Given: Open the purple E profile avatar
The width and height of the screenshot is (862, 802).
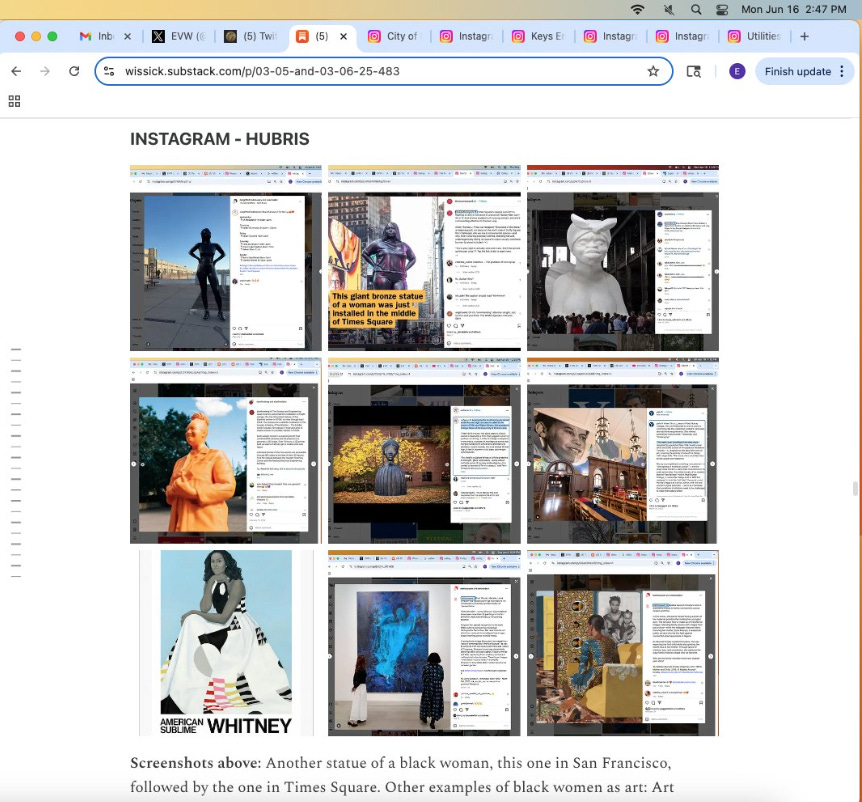Looking at the screenshot, I should click(x=737, y=71).
